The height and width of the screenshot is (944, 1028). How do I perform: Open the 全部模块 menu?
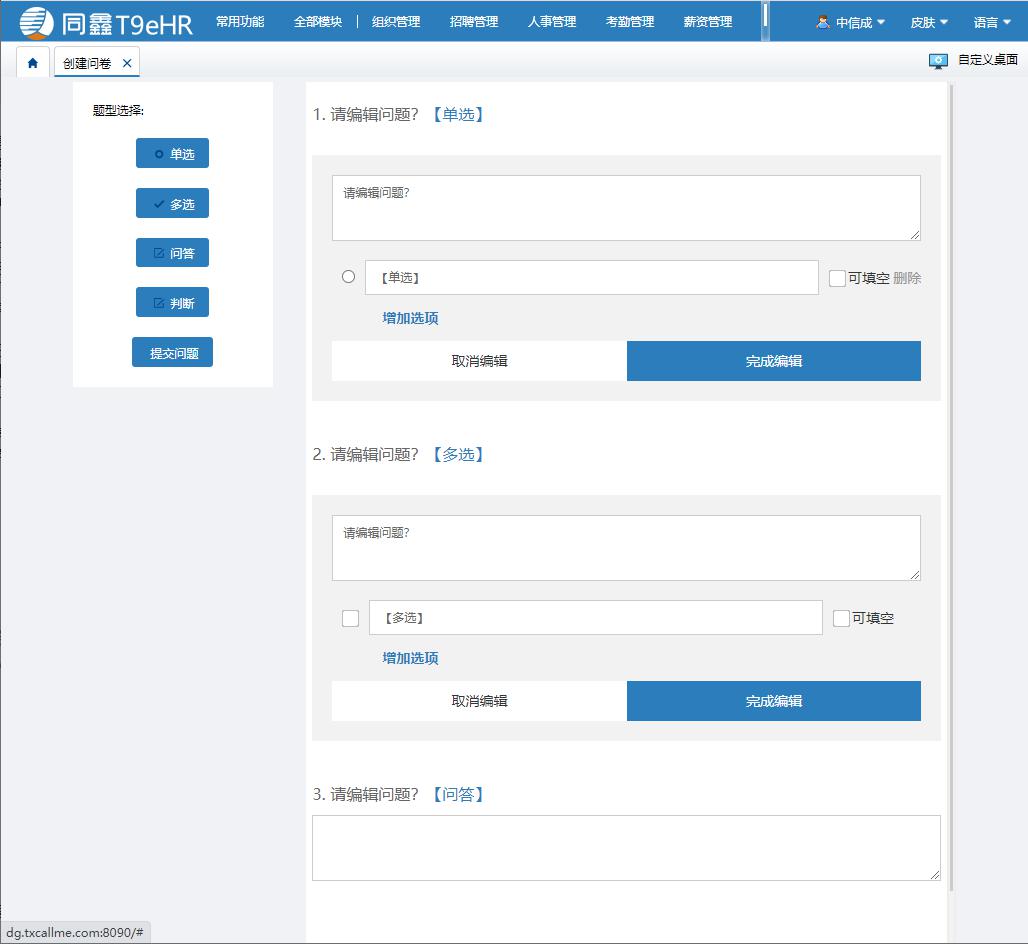pyautogui.click(x=318, y=22)
